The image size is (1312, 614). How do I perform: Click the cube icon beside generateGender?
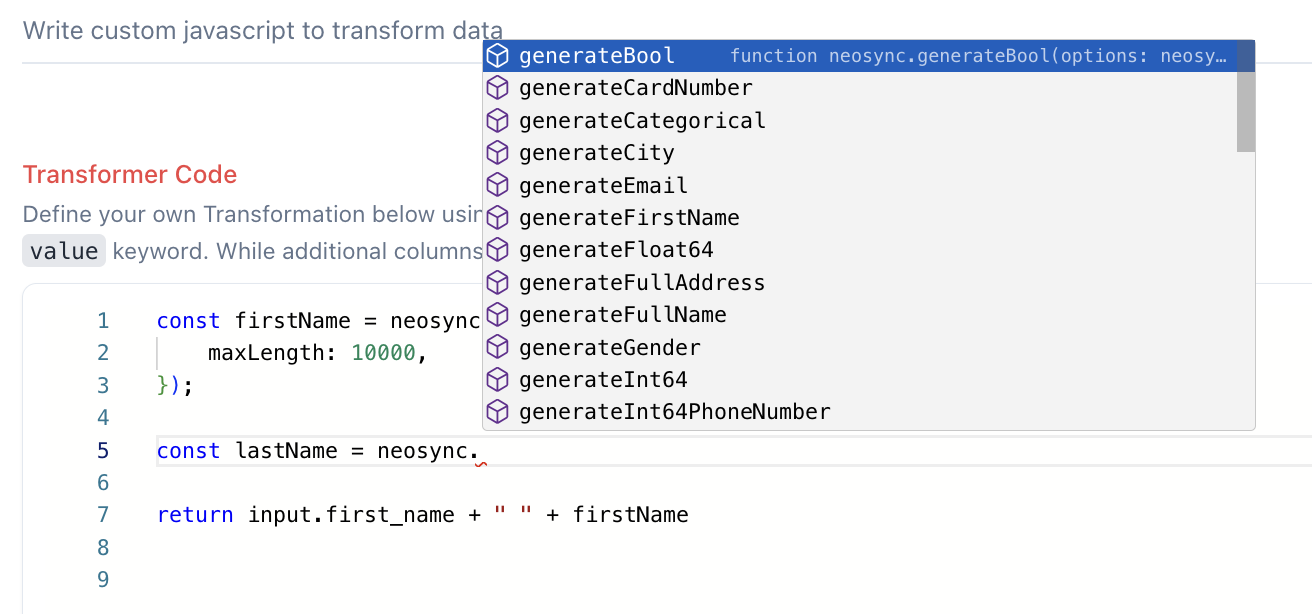point(497,348)
